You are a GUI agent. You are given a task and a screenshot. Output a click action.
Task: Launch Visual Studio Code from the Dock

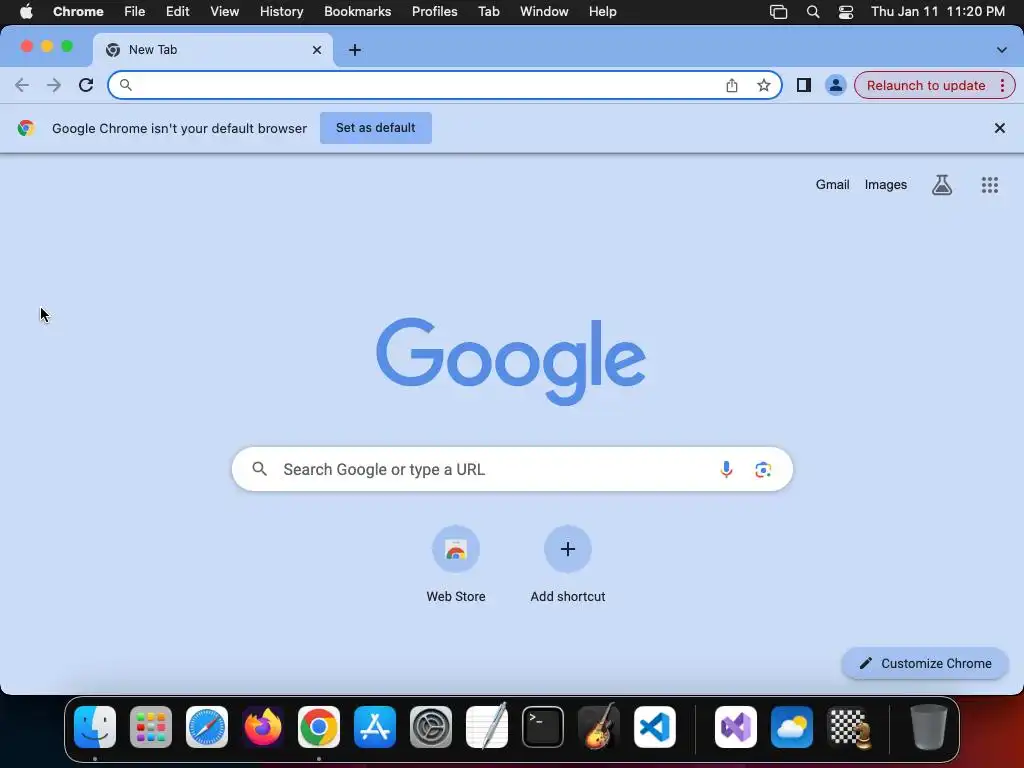tap(655, 727)
